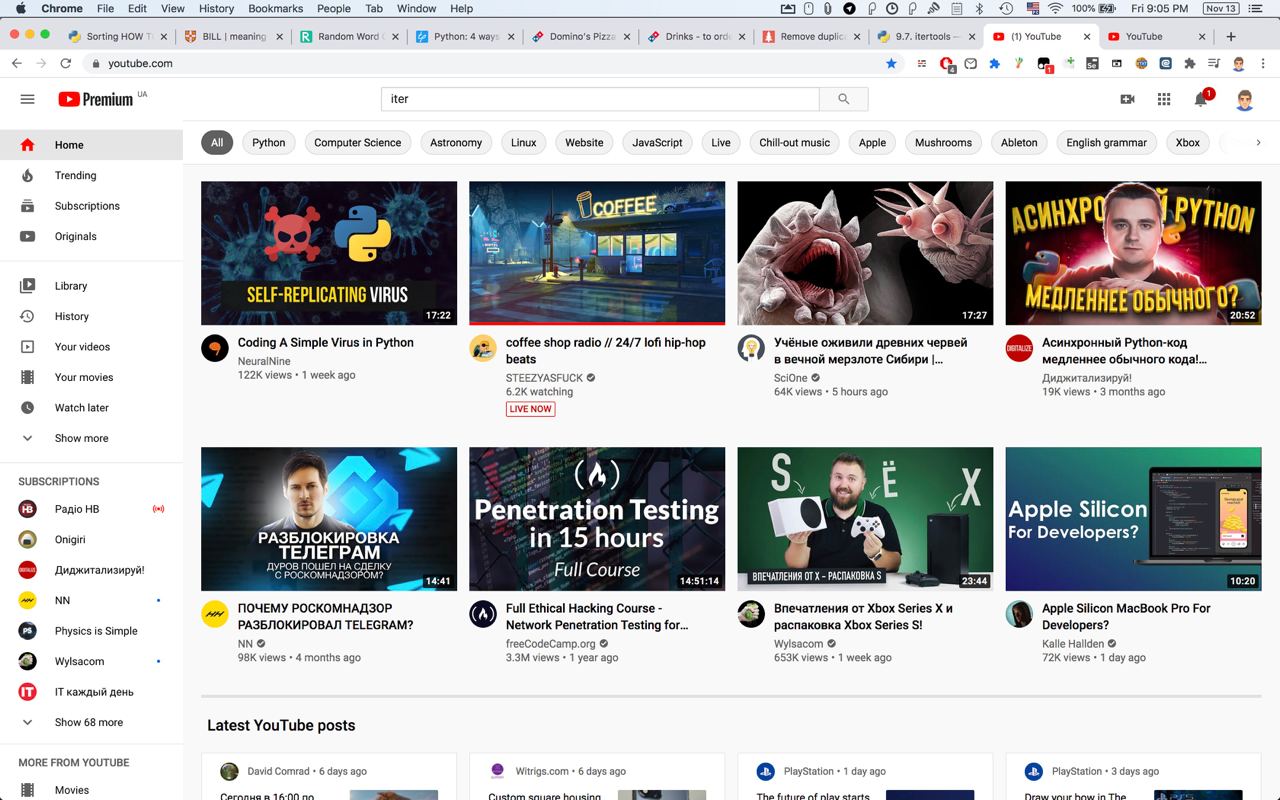Select the Computer Science chip

tap(358, 143)
